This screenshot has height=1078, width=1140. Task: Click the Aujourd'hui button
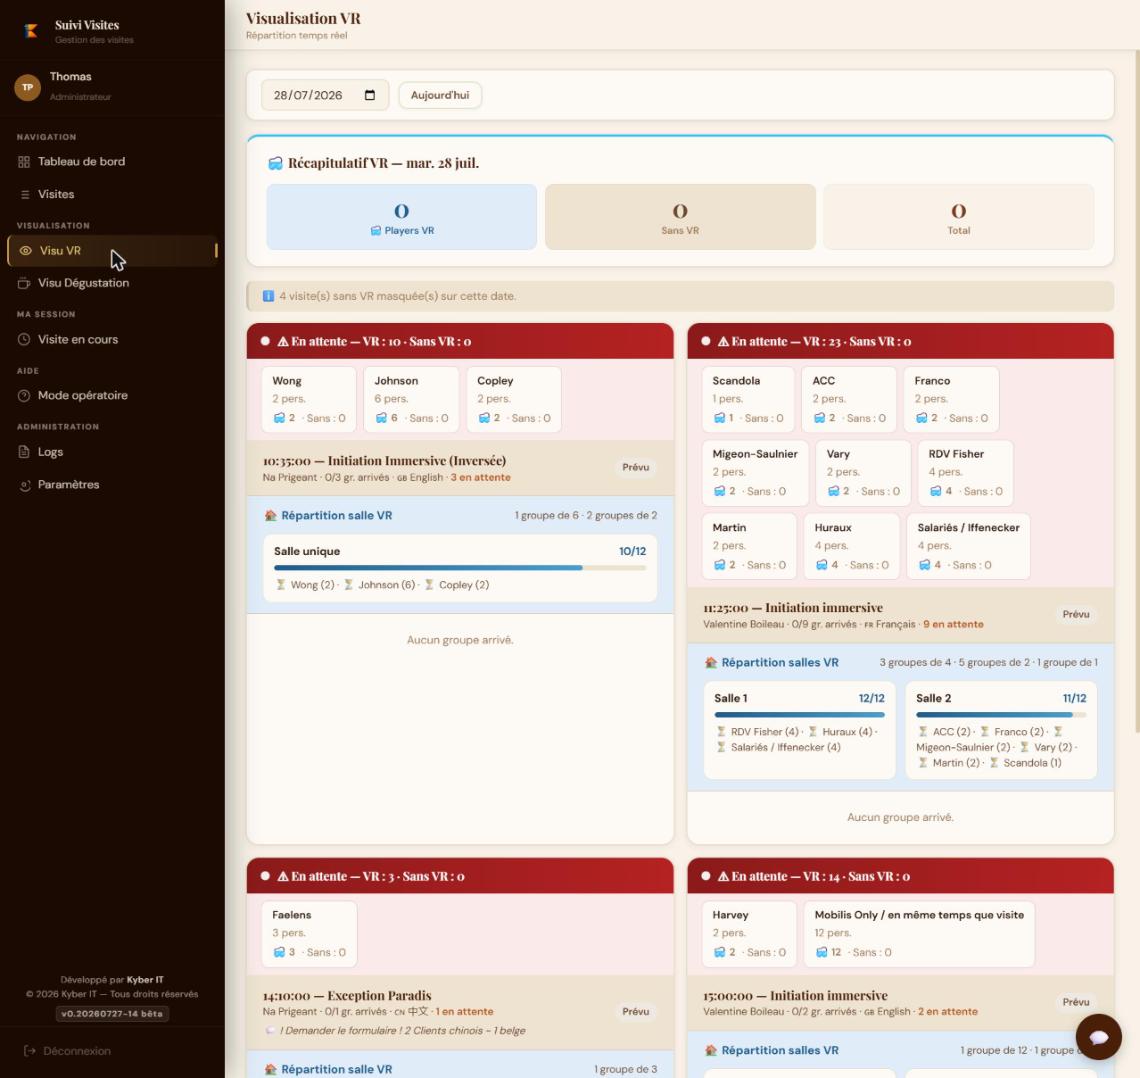440,95
